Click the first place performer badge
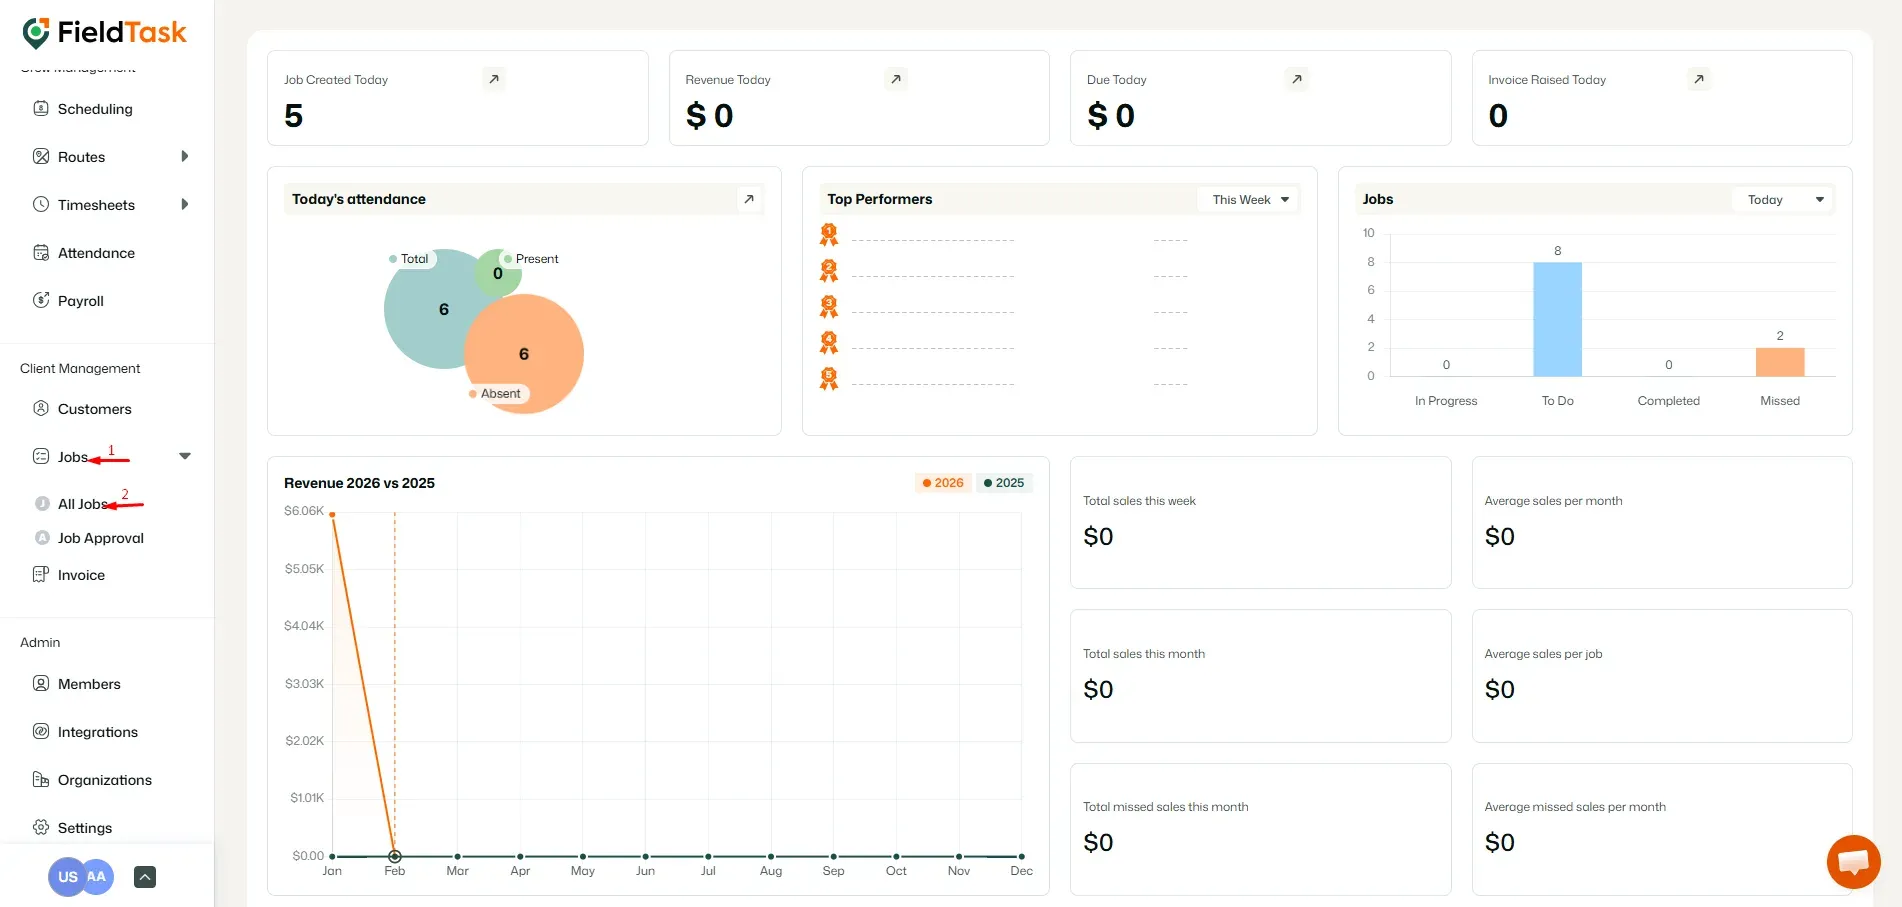This screenshot has width=1902, height=907. (x=829, y=235)
